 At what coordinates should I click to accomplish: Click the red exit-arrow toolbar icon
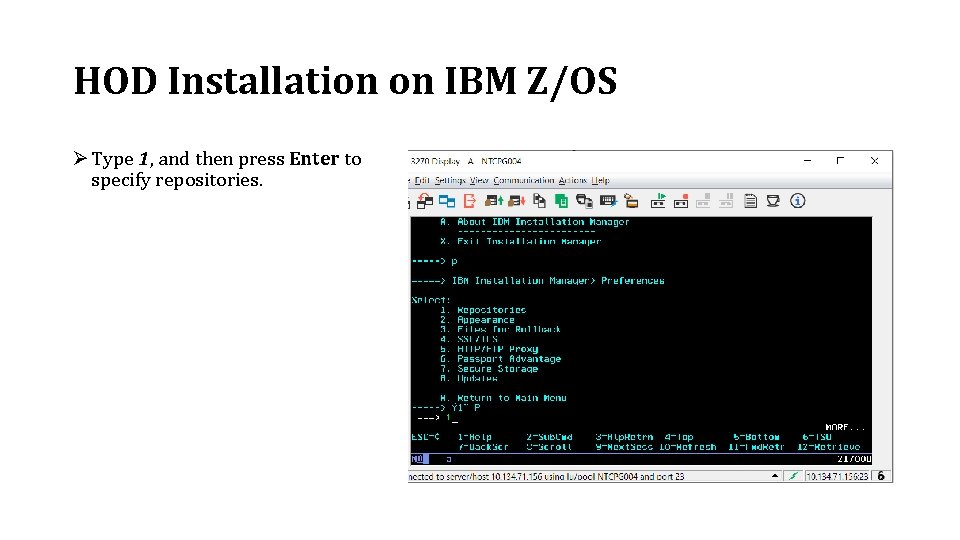(x=470, y=201)
